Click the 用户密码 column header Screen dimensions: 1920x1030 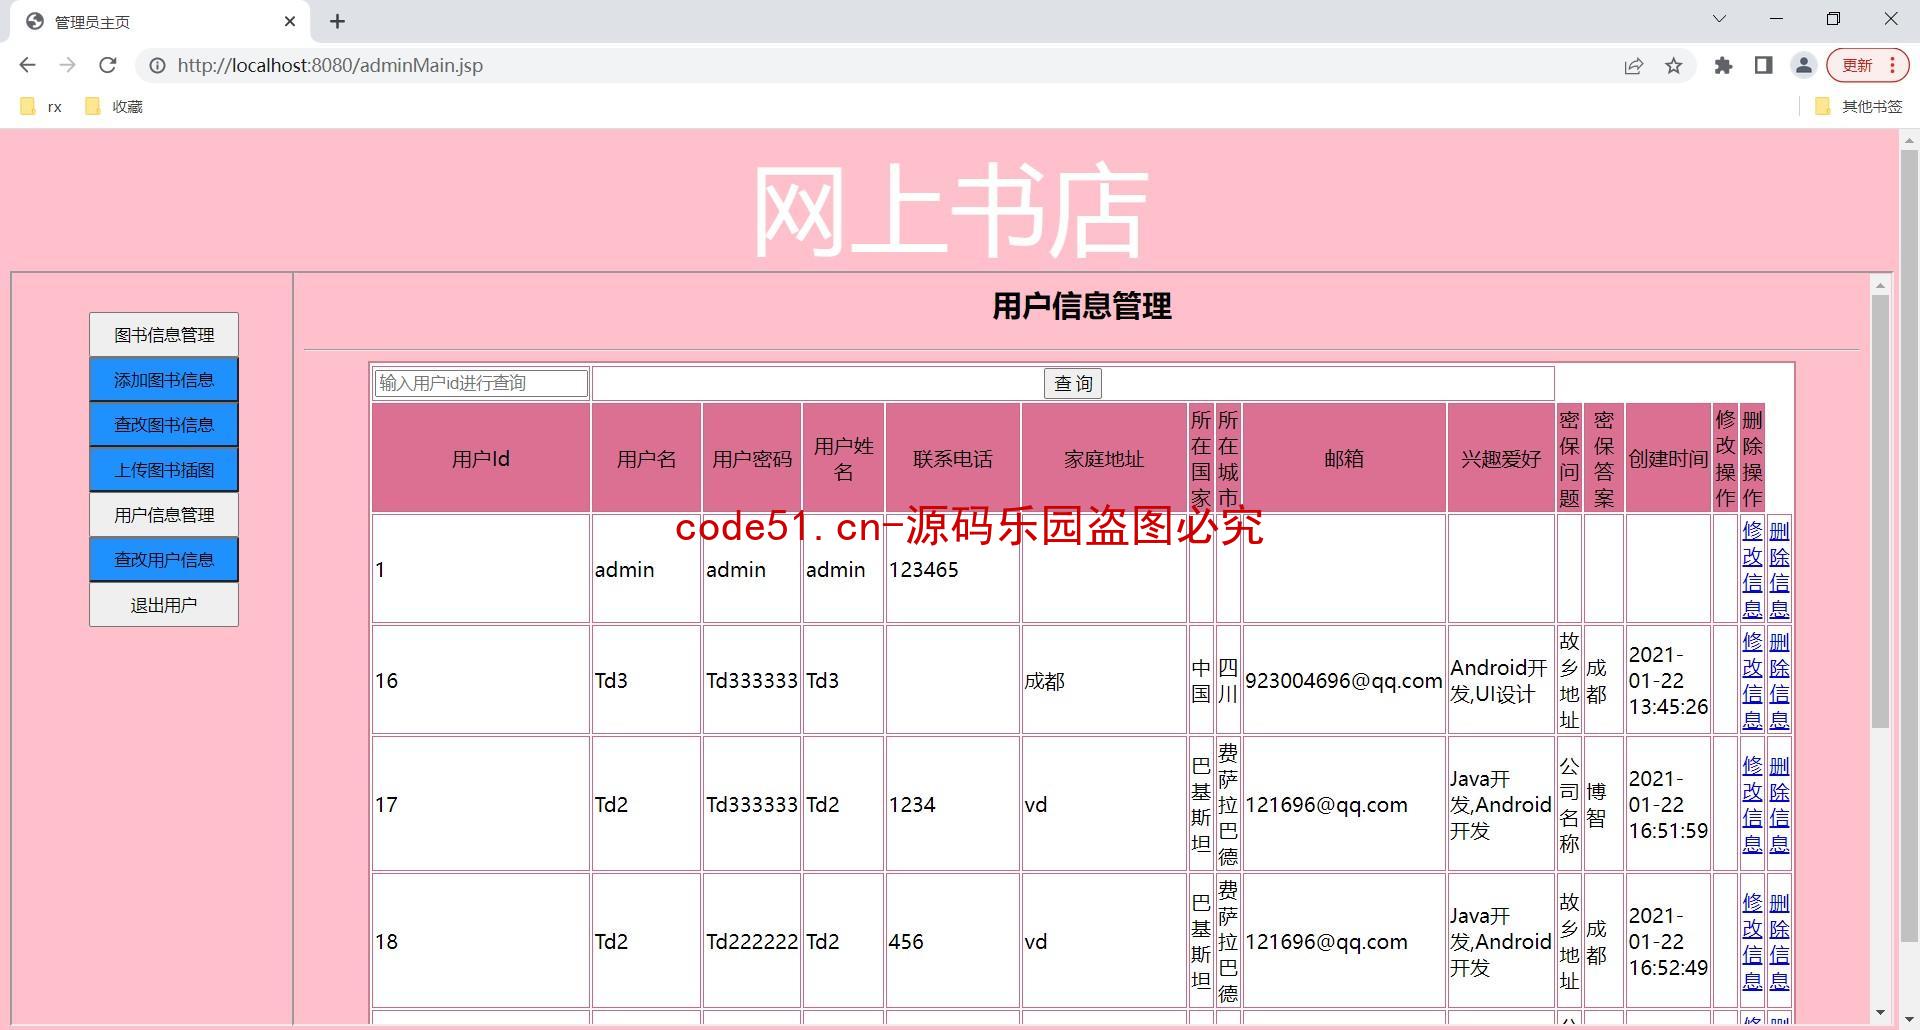click(x=752, y=458)
